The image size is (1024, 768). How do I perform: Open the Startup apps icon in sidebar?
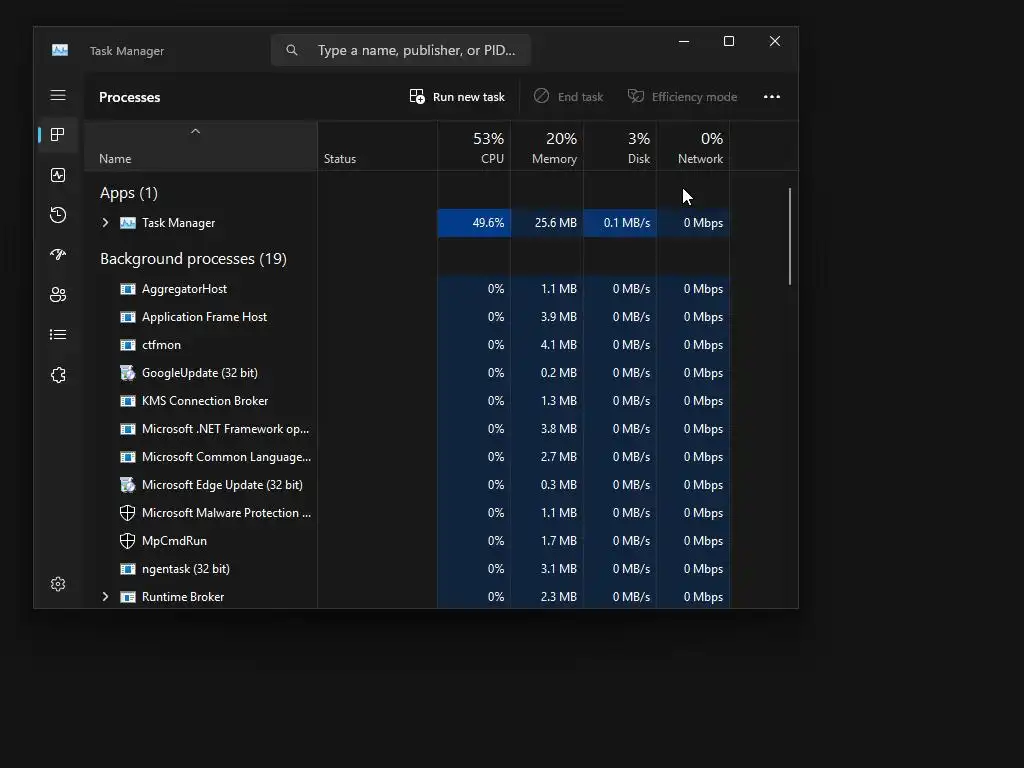pyautogui.click(x=58, y=255)
